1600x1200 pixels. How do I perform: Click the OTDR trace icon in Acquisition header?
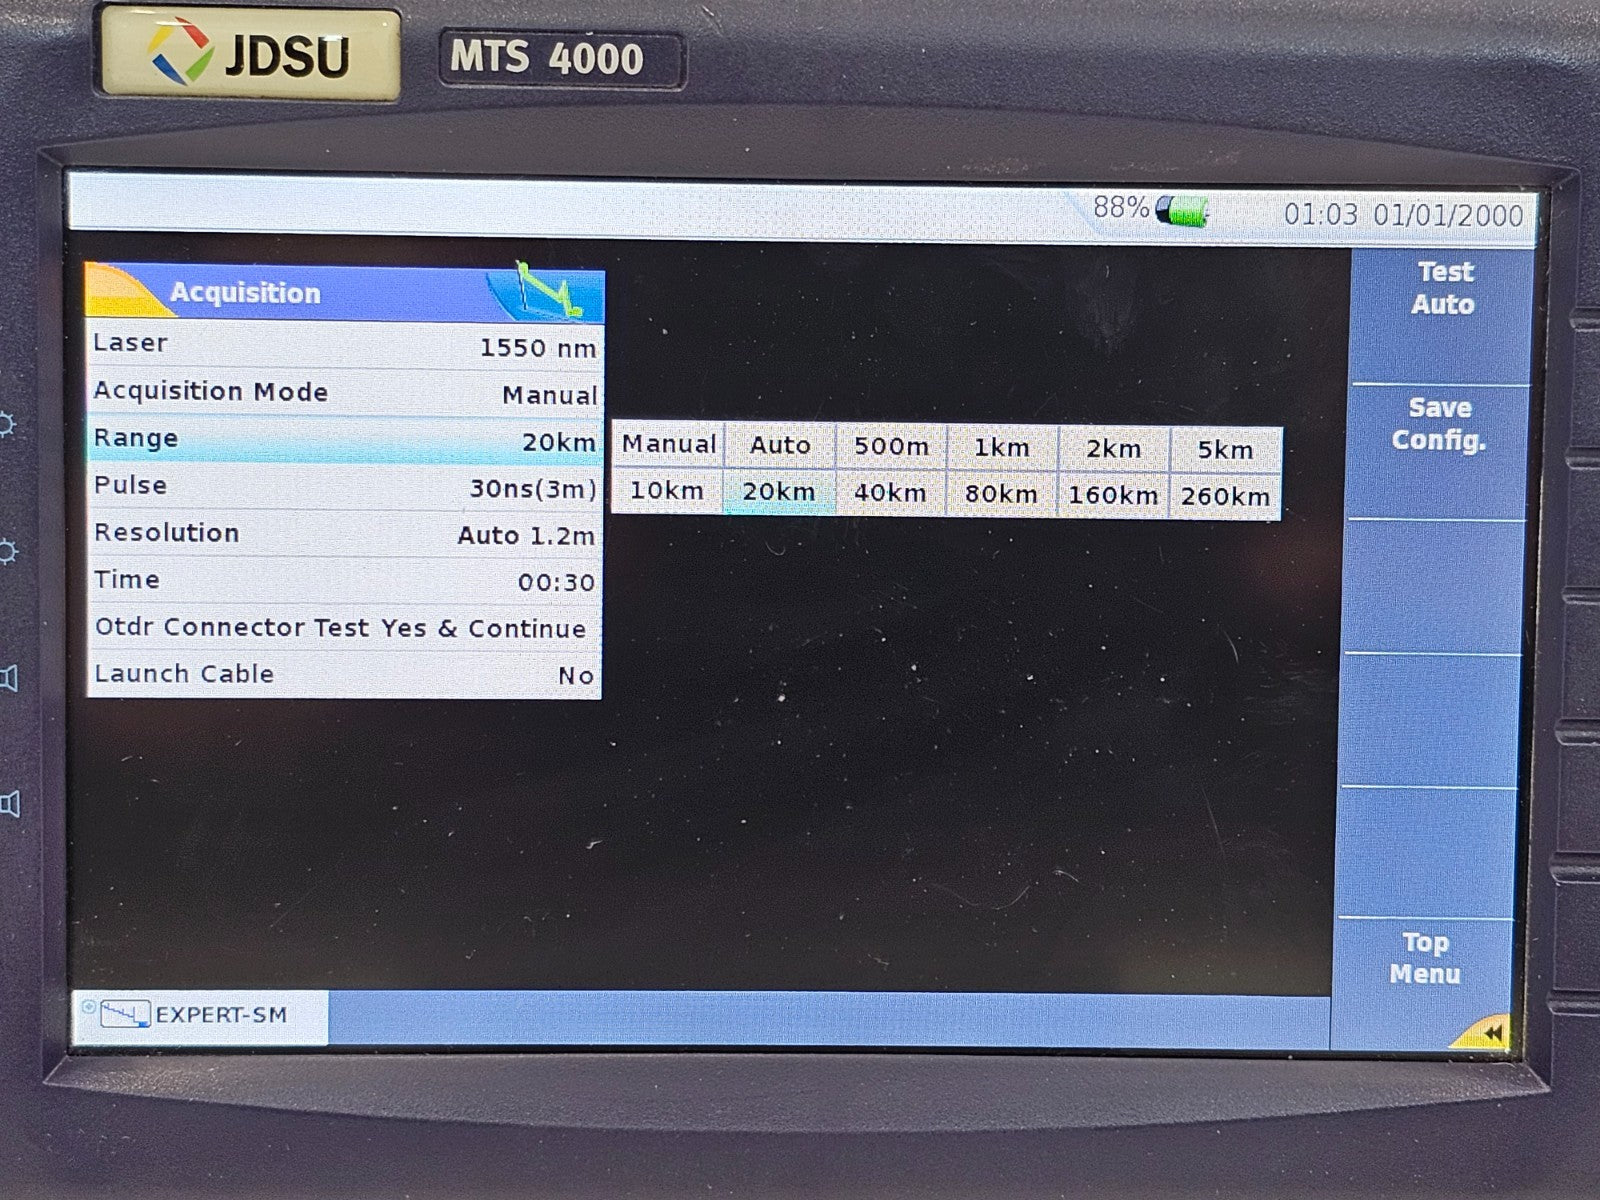pyautogui.click(x=546, y=291)
